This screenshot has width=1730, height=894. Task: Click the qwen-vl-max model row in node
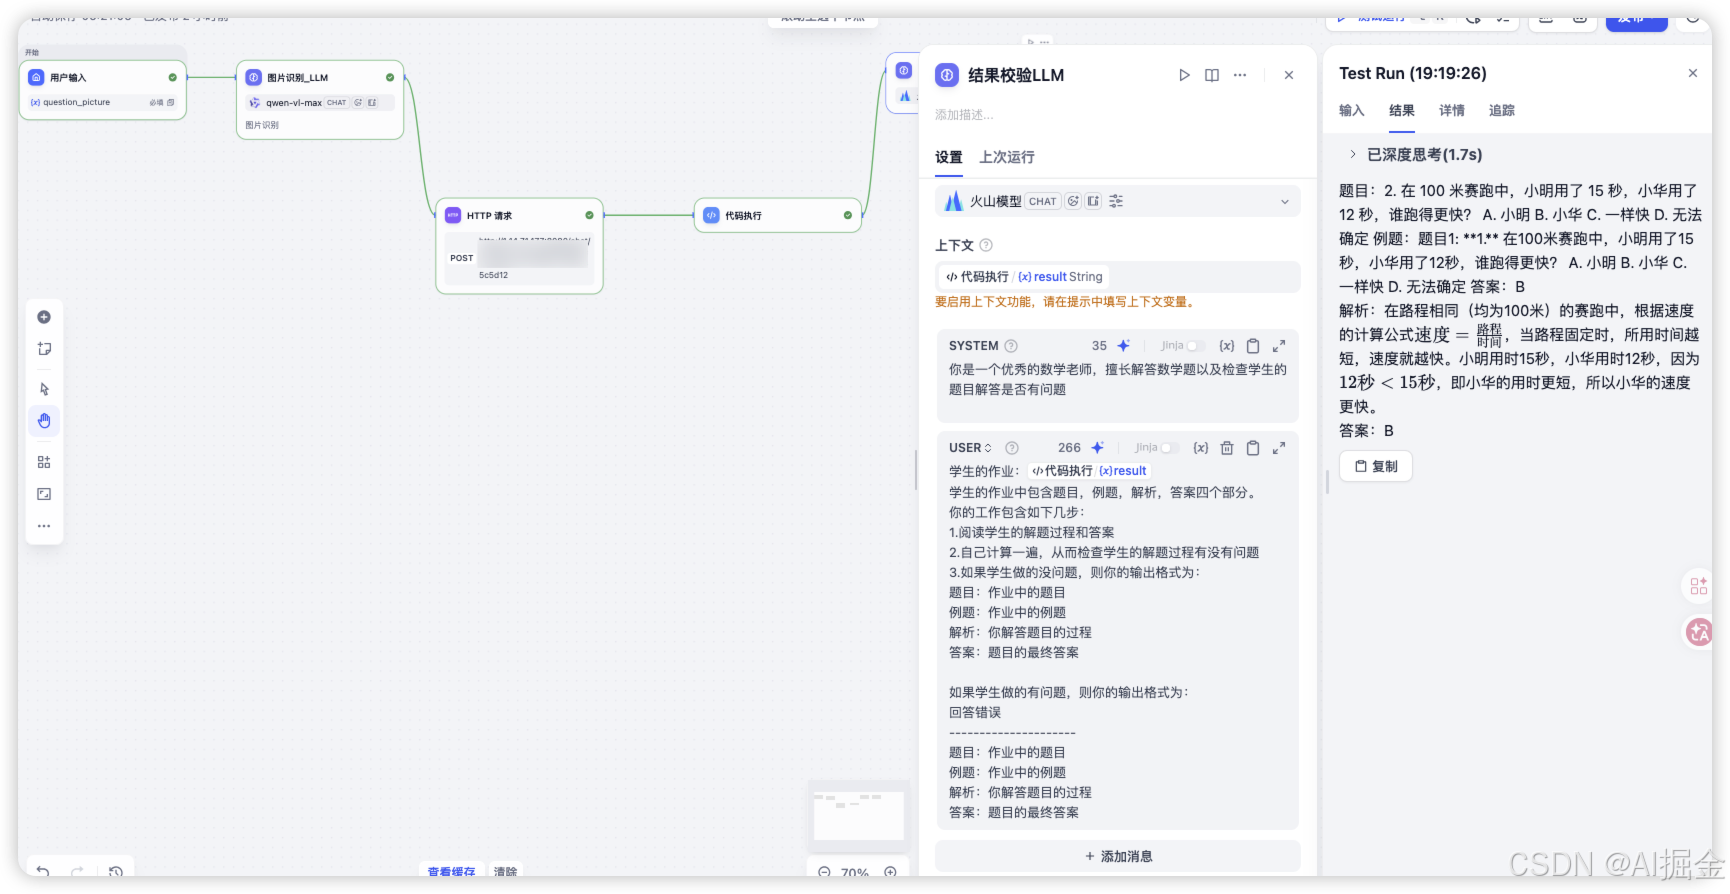[320, 103]
